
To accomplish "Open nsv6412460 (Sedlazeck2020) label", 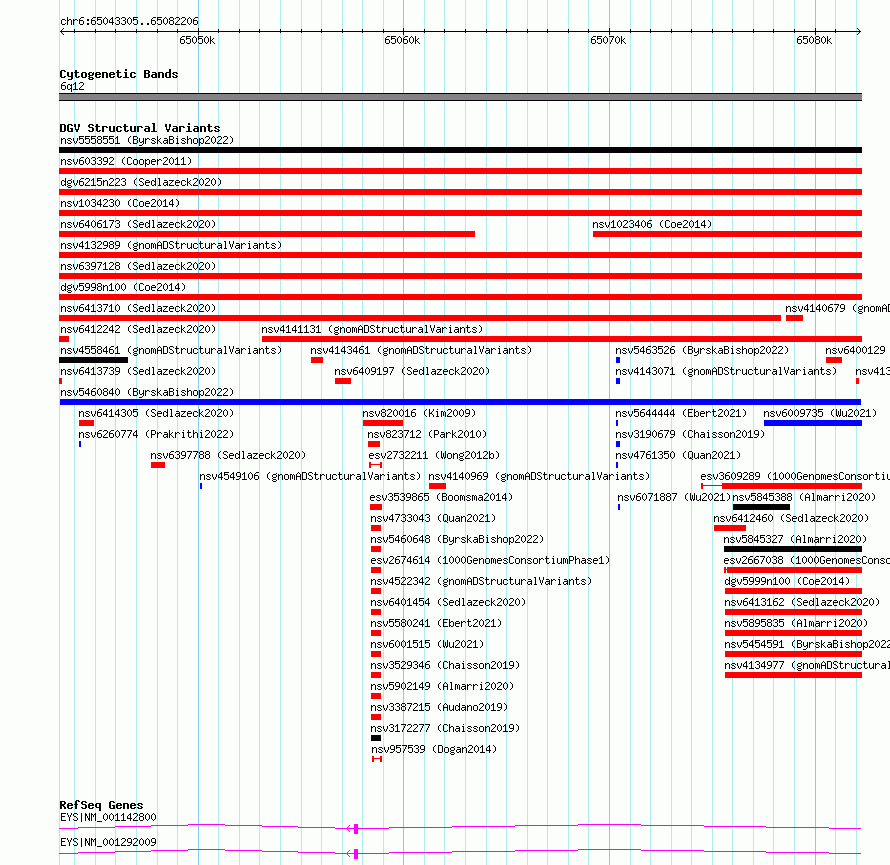I will click(x=791, y=518).
